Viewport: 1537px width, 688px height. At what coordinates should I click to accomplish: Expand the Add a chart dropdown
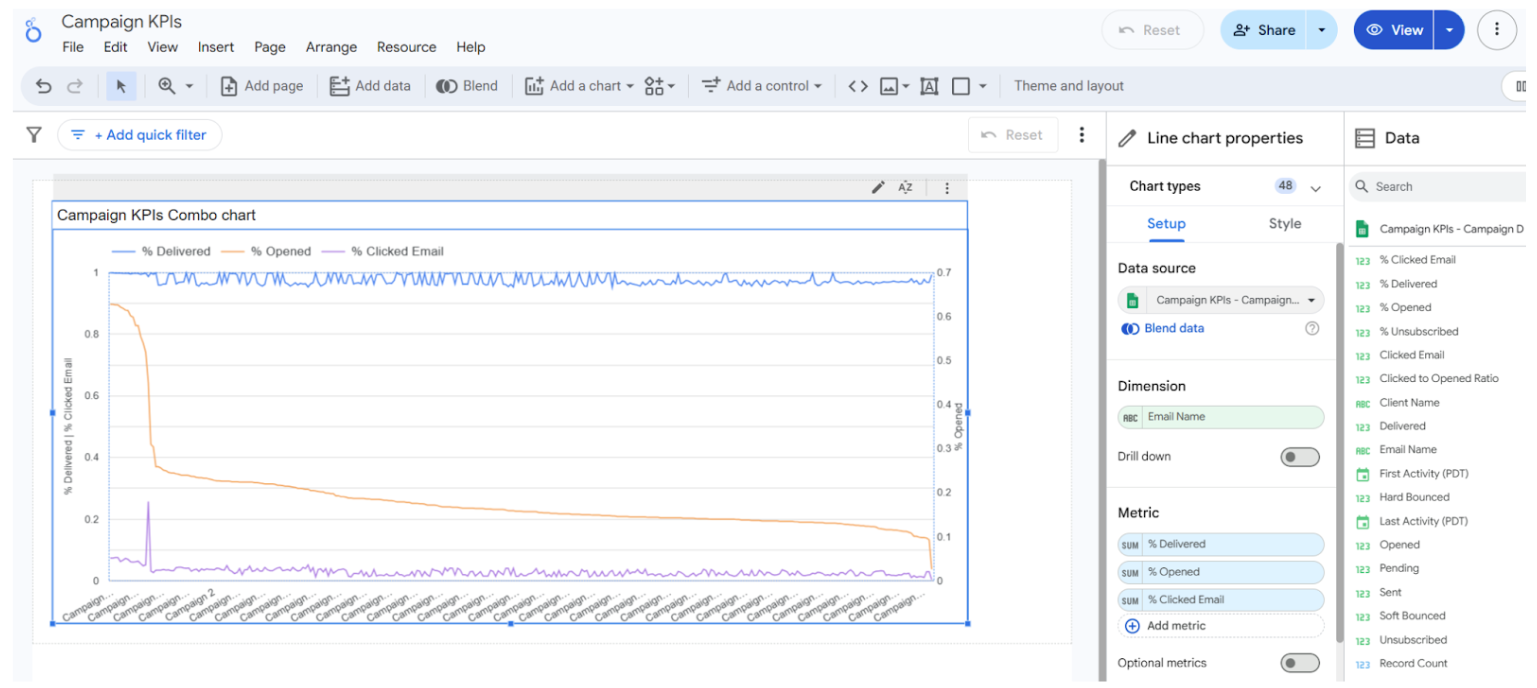click(x=630, y=86)
